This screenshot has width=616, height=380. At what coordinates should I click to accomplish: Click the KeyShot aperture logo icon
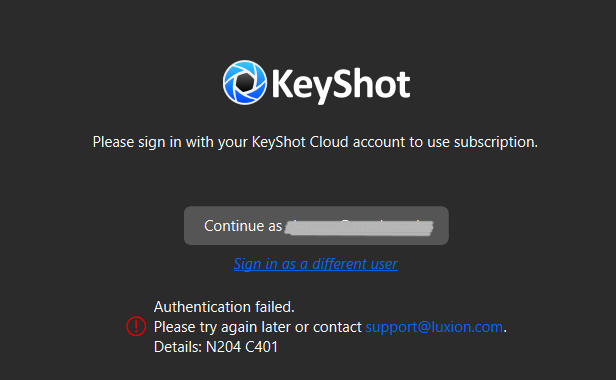pos(245,83)
